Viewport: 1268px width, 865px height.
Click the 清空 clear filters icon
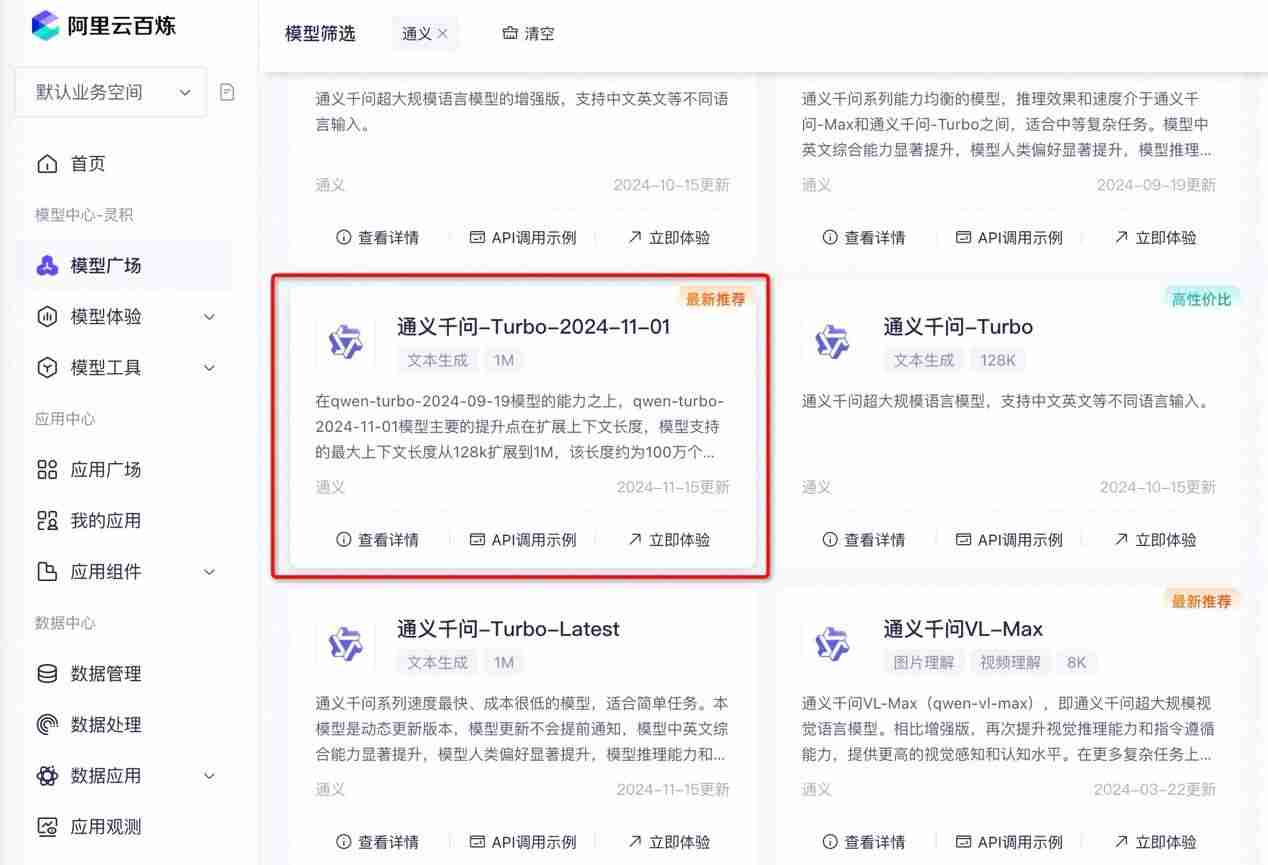[508, 33]
